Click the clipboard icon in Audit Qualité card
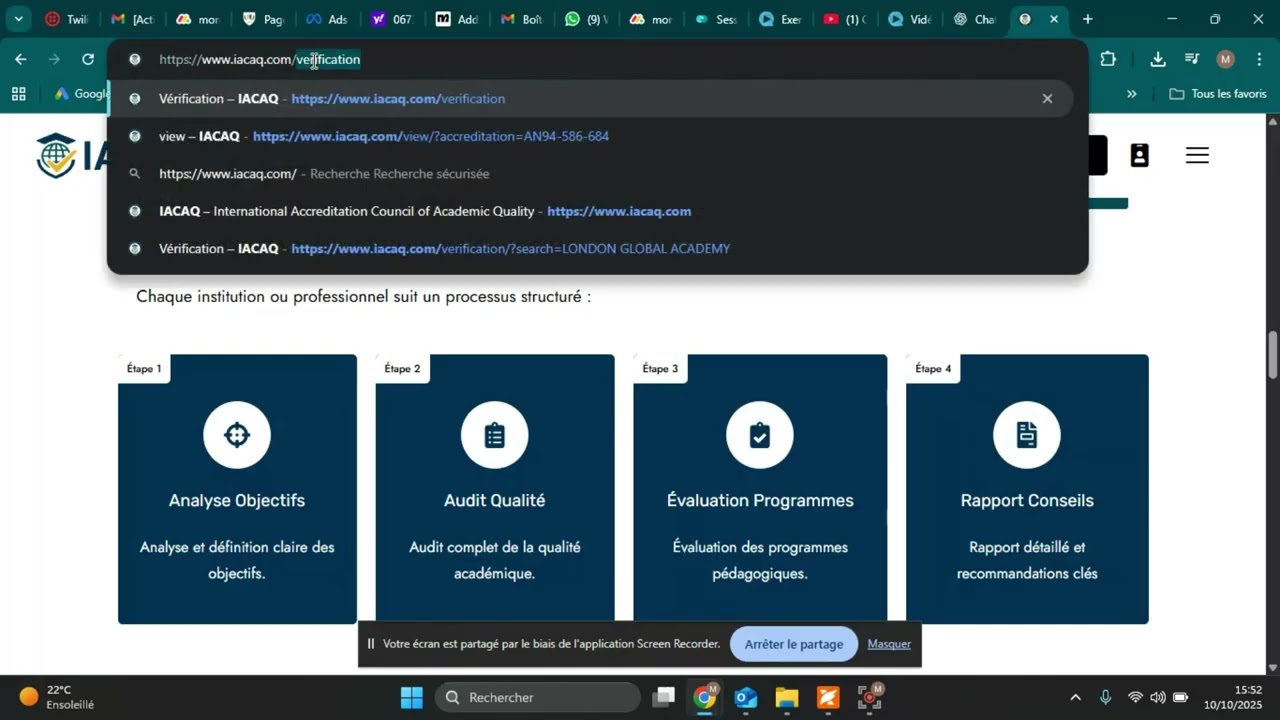Screen dimensions: 1280x720 coord(494,435)
